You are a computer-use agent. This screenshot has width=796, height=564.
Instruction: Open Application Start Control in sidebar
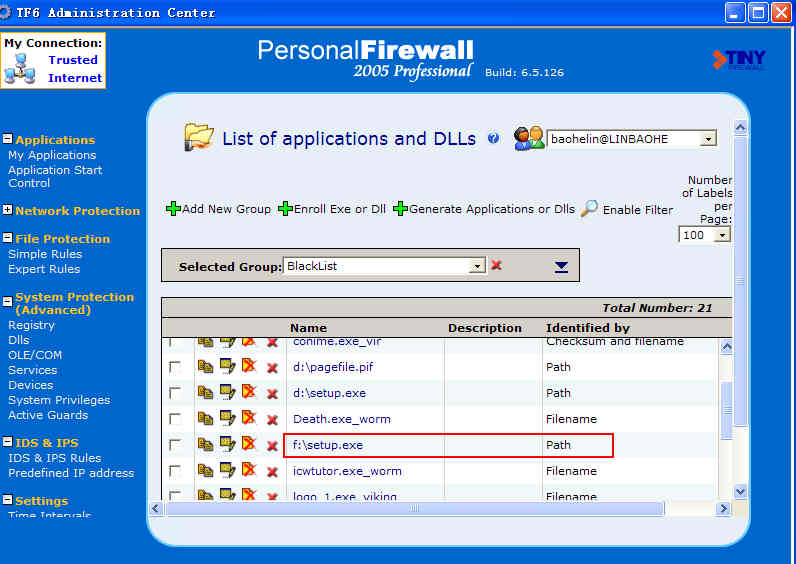tap(55, 176)
